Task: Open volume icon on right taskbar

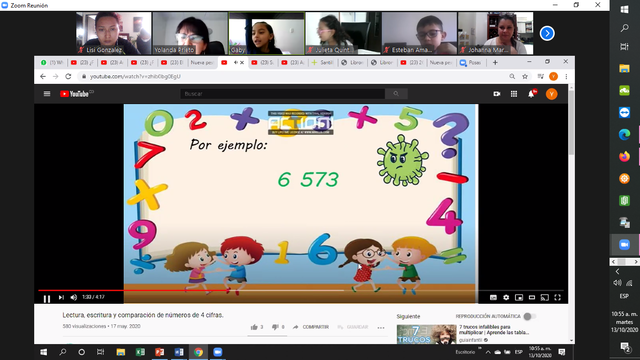Action: [x=617, y=282]
